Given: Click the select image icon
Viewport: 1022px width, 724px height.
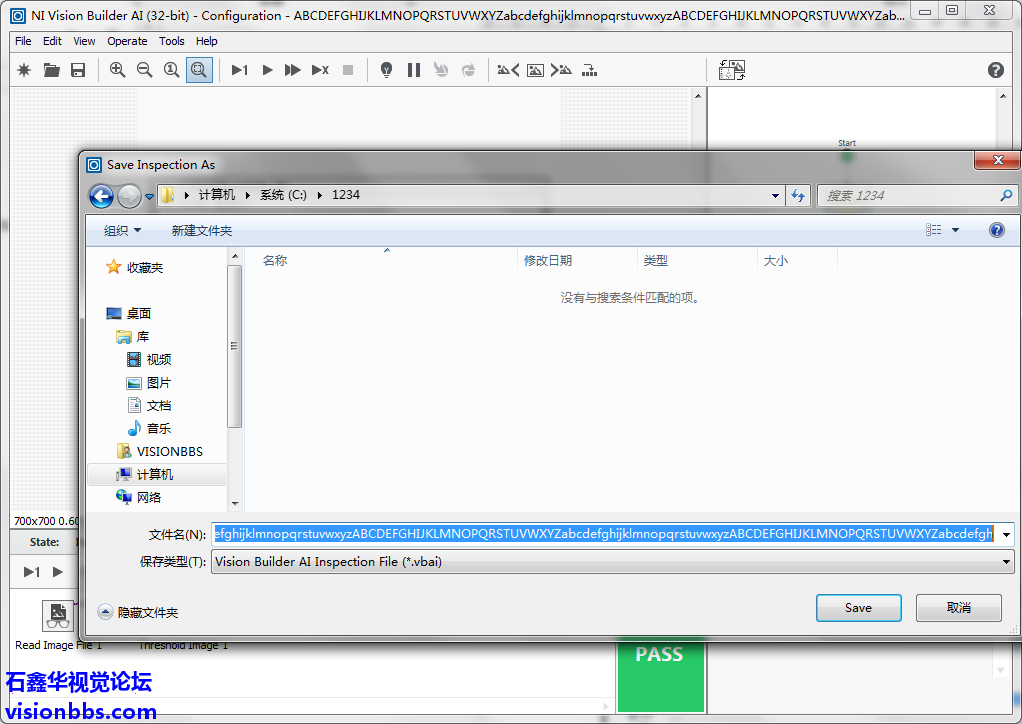Looking at the screenshot, I should 535,70.
